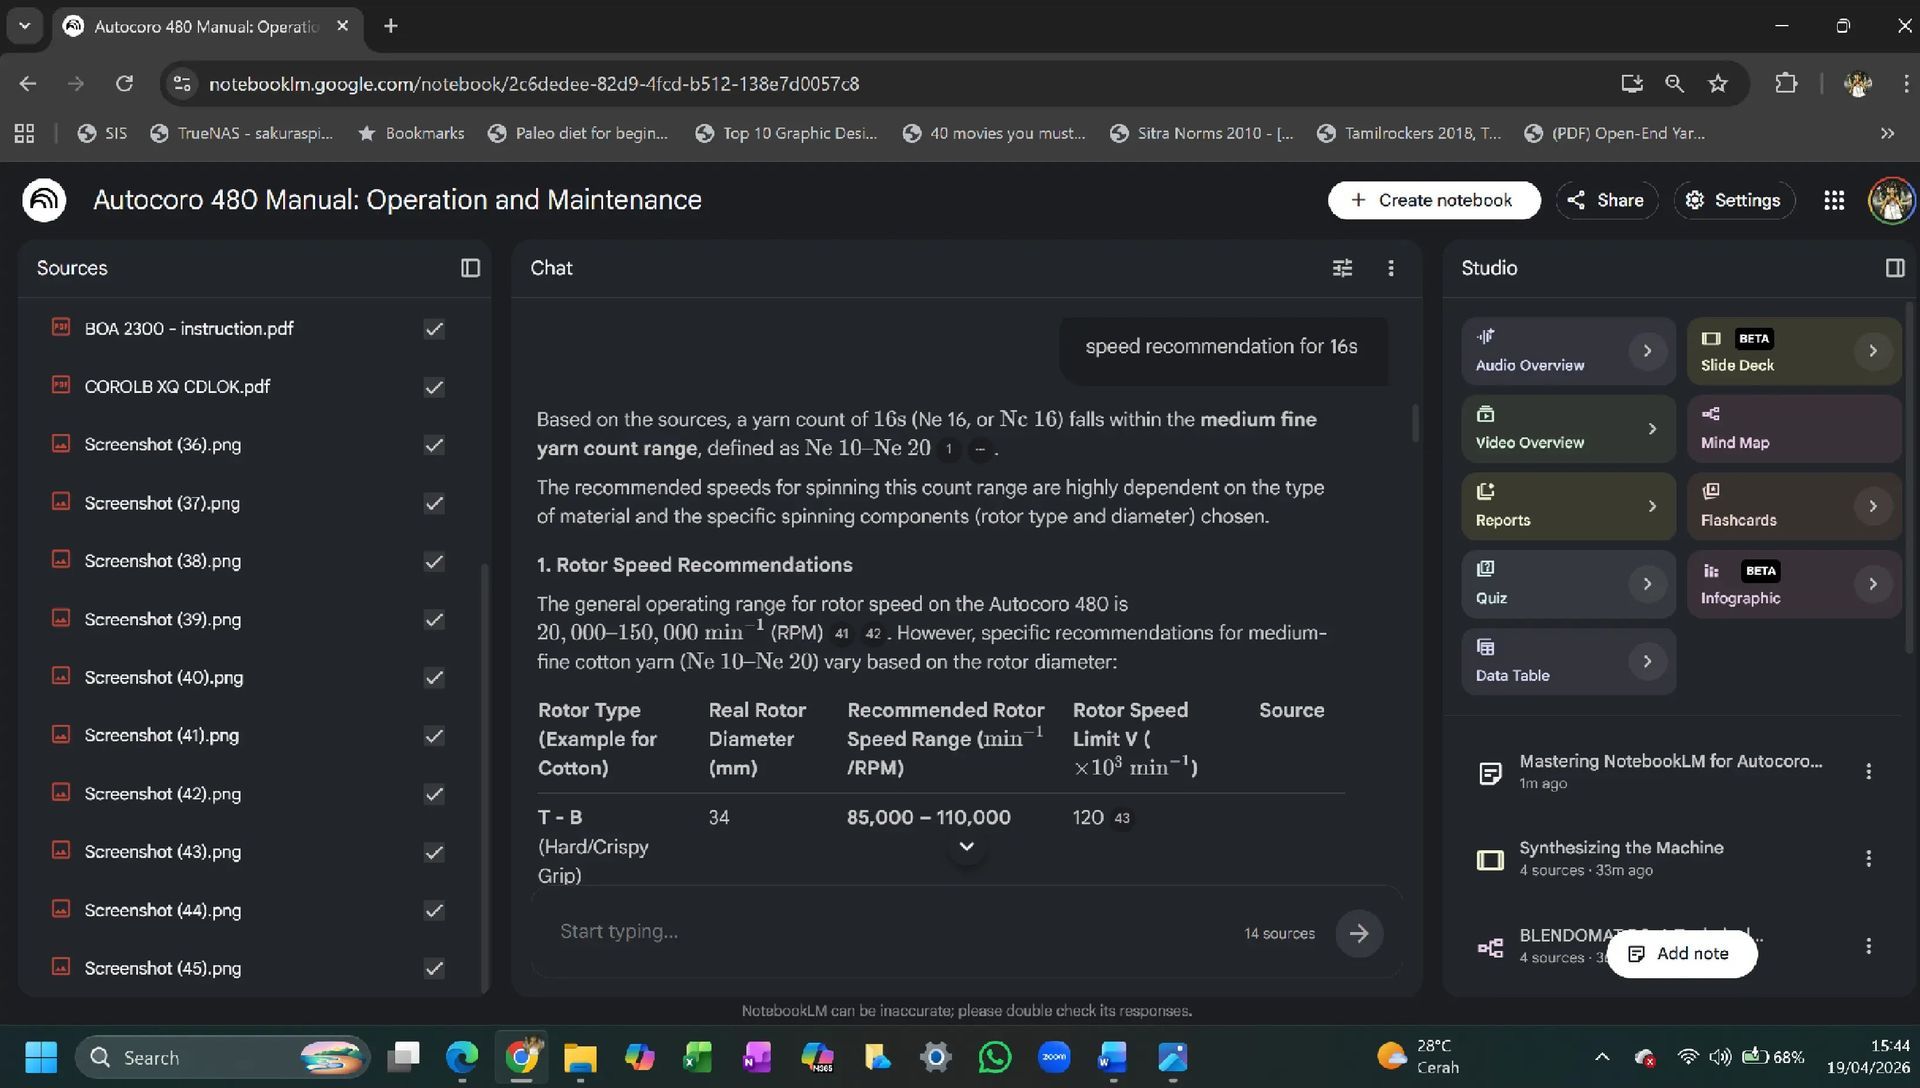Screen dimensions: 1920x1088
Task: Expand Reports options chevron
Action: [x=1652, y=506]
